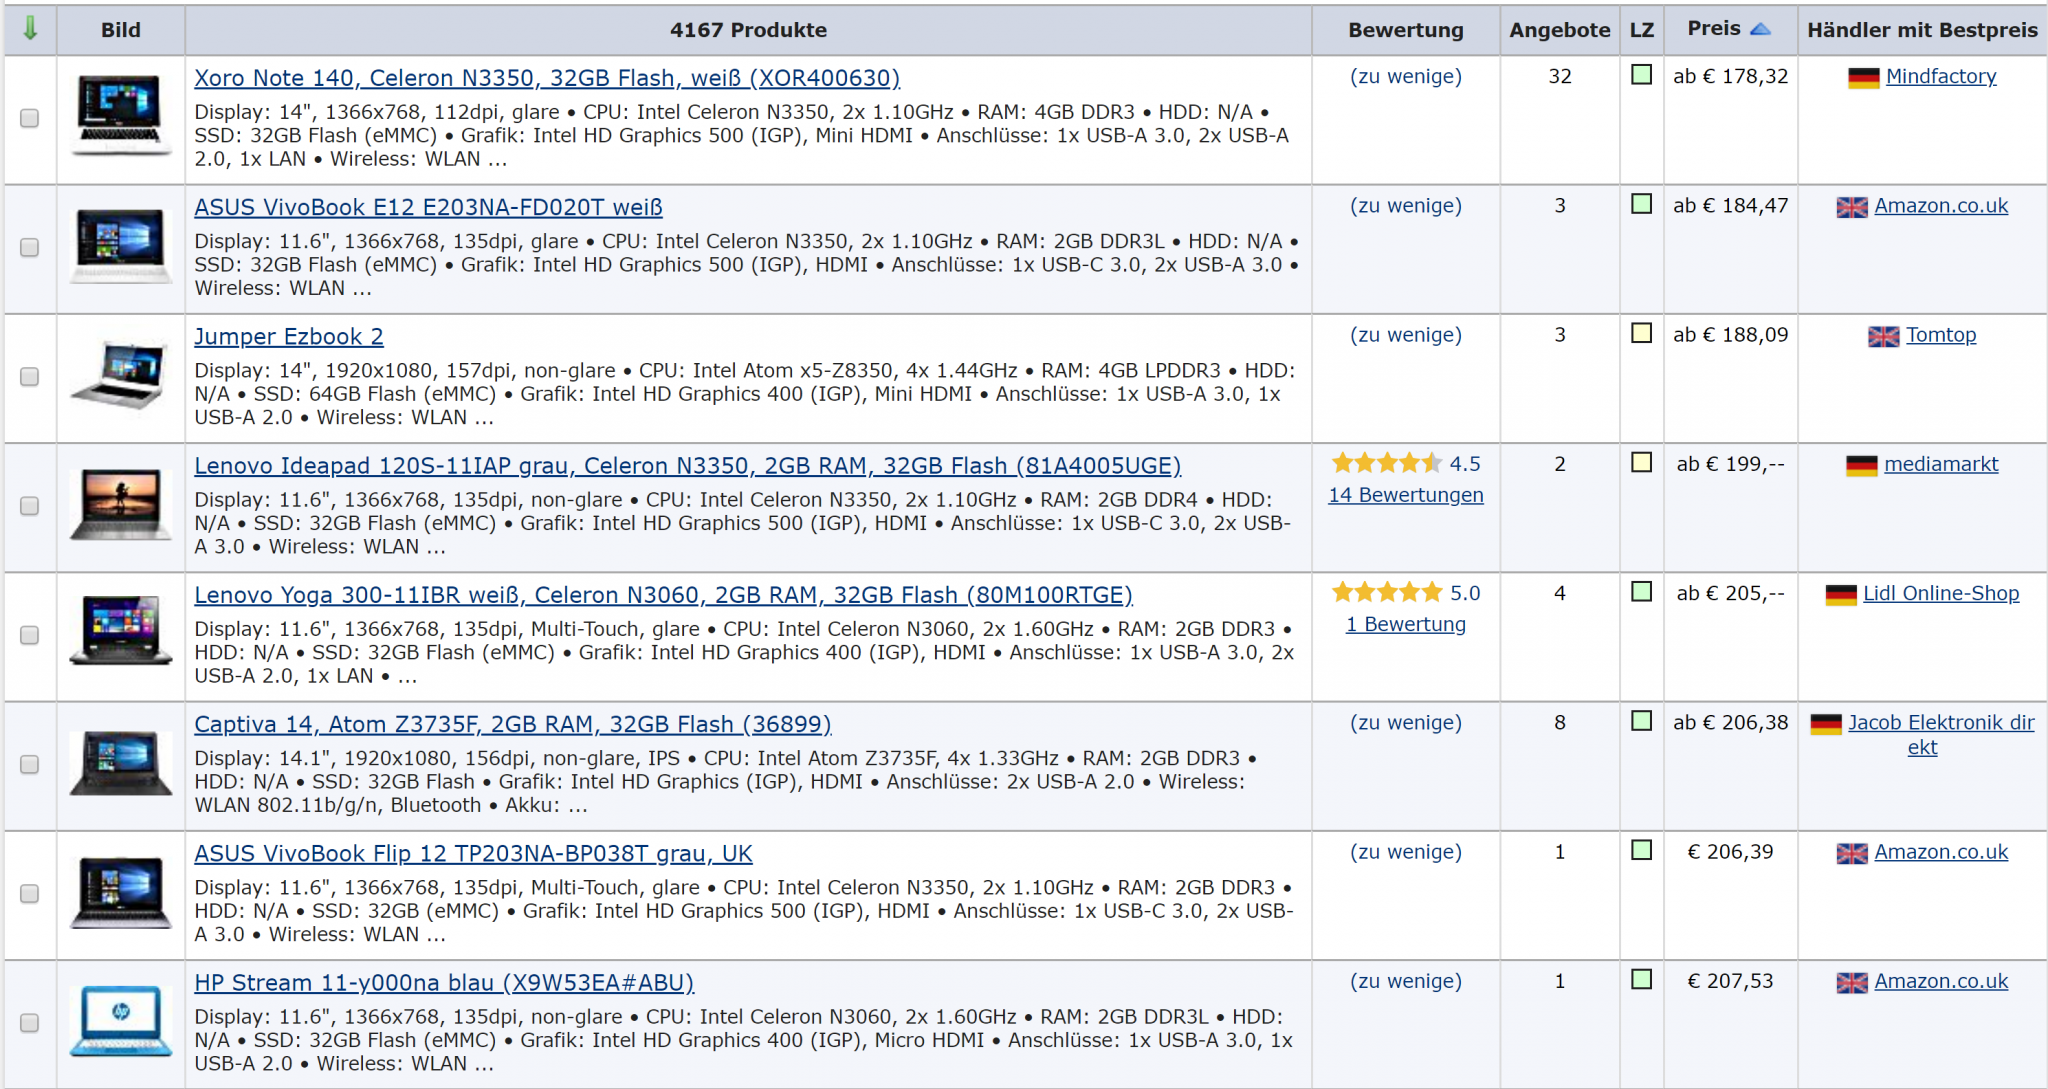Click the German flag beside Jacob Elektronik

[1826, 724]
